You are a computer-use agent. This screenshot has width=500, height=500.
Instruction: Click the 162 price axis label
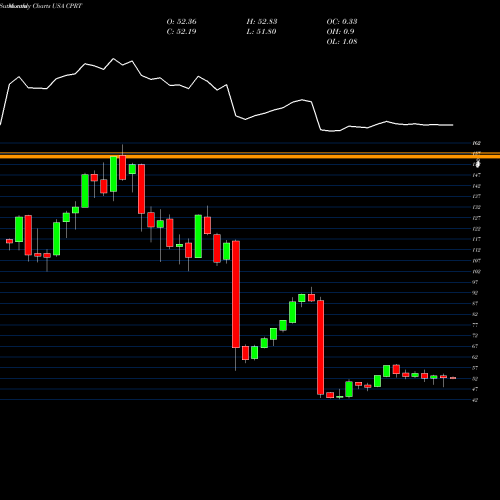(x=476, y=143)
